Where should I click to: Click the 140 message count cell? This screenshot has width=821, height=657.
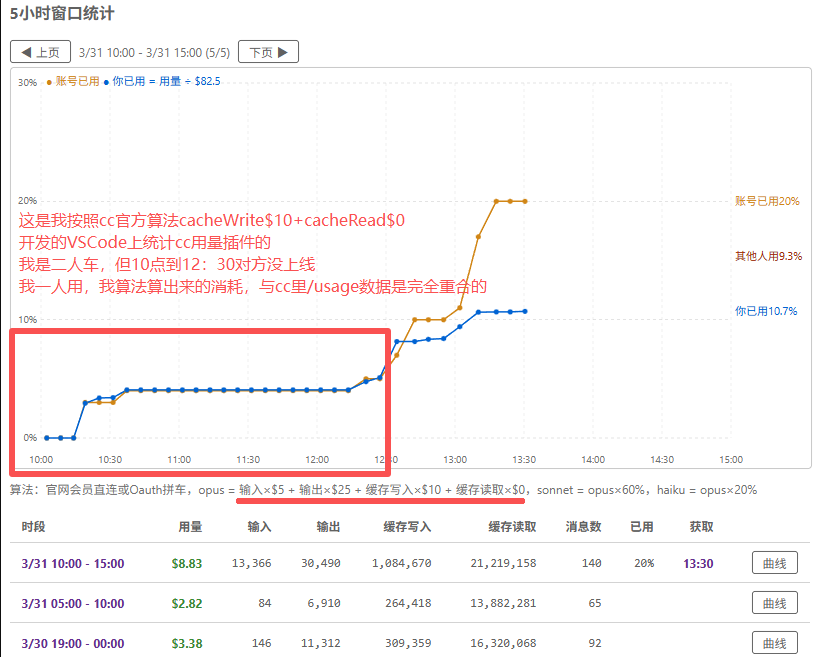[x=592, y=563]
